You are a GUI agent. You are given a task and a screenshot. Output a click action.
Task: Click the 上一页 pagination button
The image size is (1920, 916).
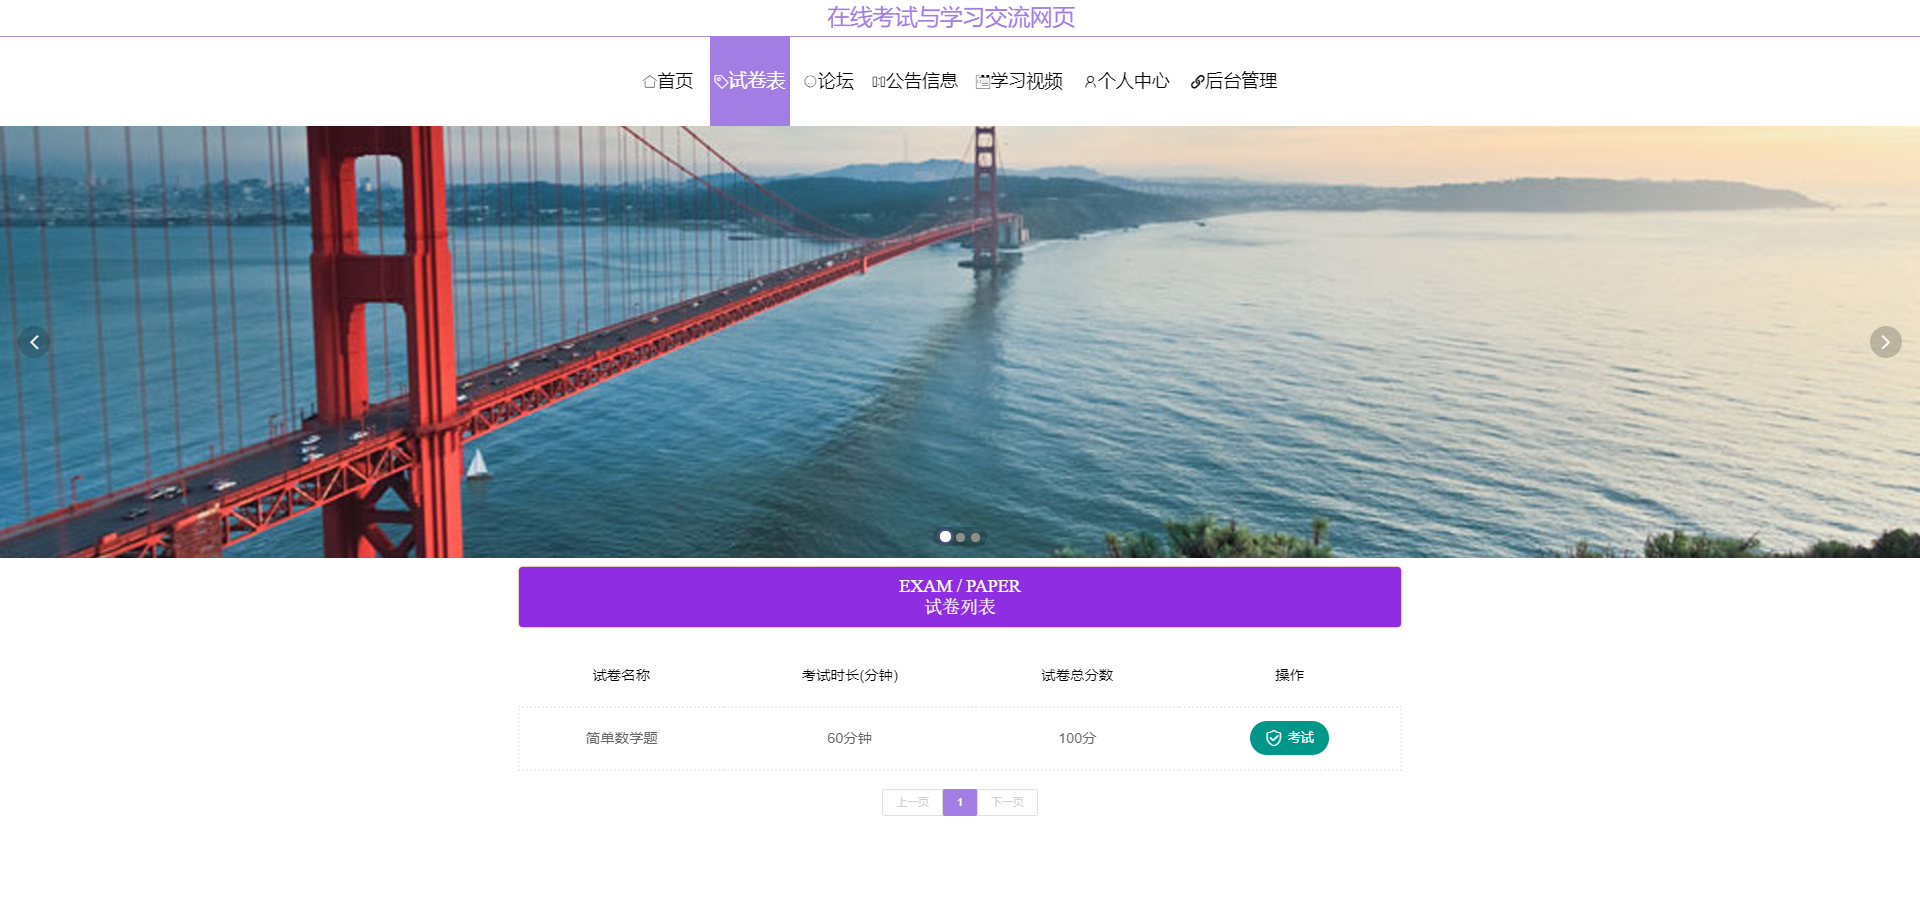[x=911, y=802]
